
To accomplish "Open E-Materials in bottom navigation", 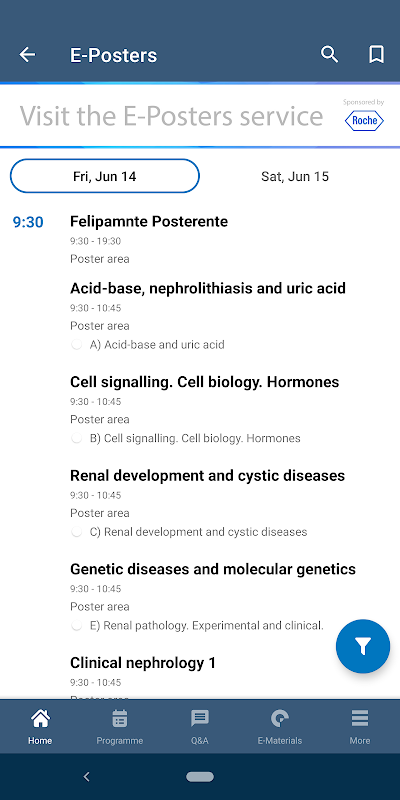I will tap(280, 727).
